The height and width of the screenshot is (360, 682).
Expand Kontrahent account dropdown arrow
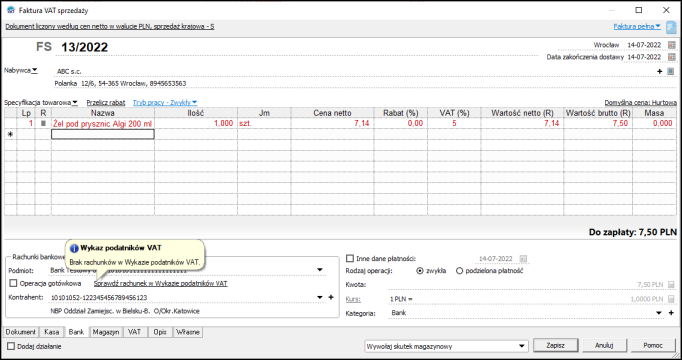(x=320, y=297)
